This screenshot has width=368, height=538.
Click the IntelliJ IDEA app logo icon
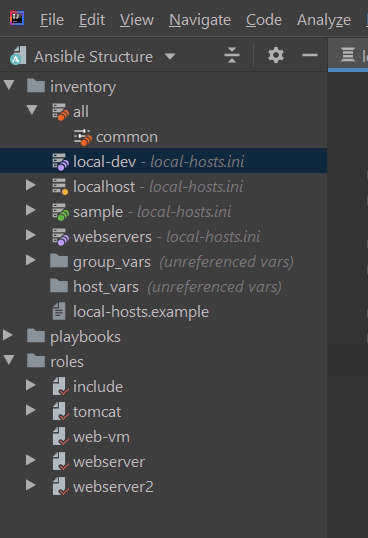(17, 18)
